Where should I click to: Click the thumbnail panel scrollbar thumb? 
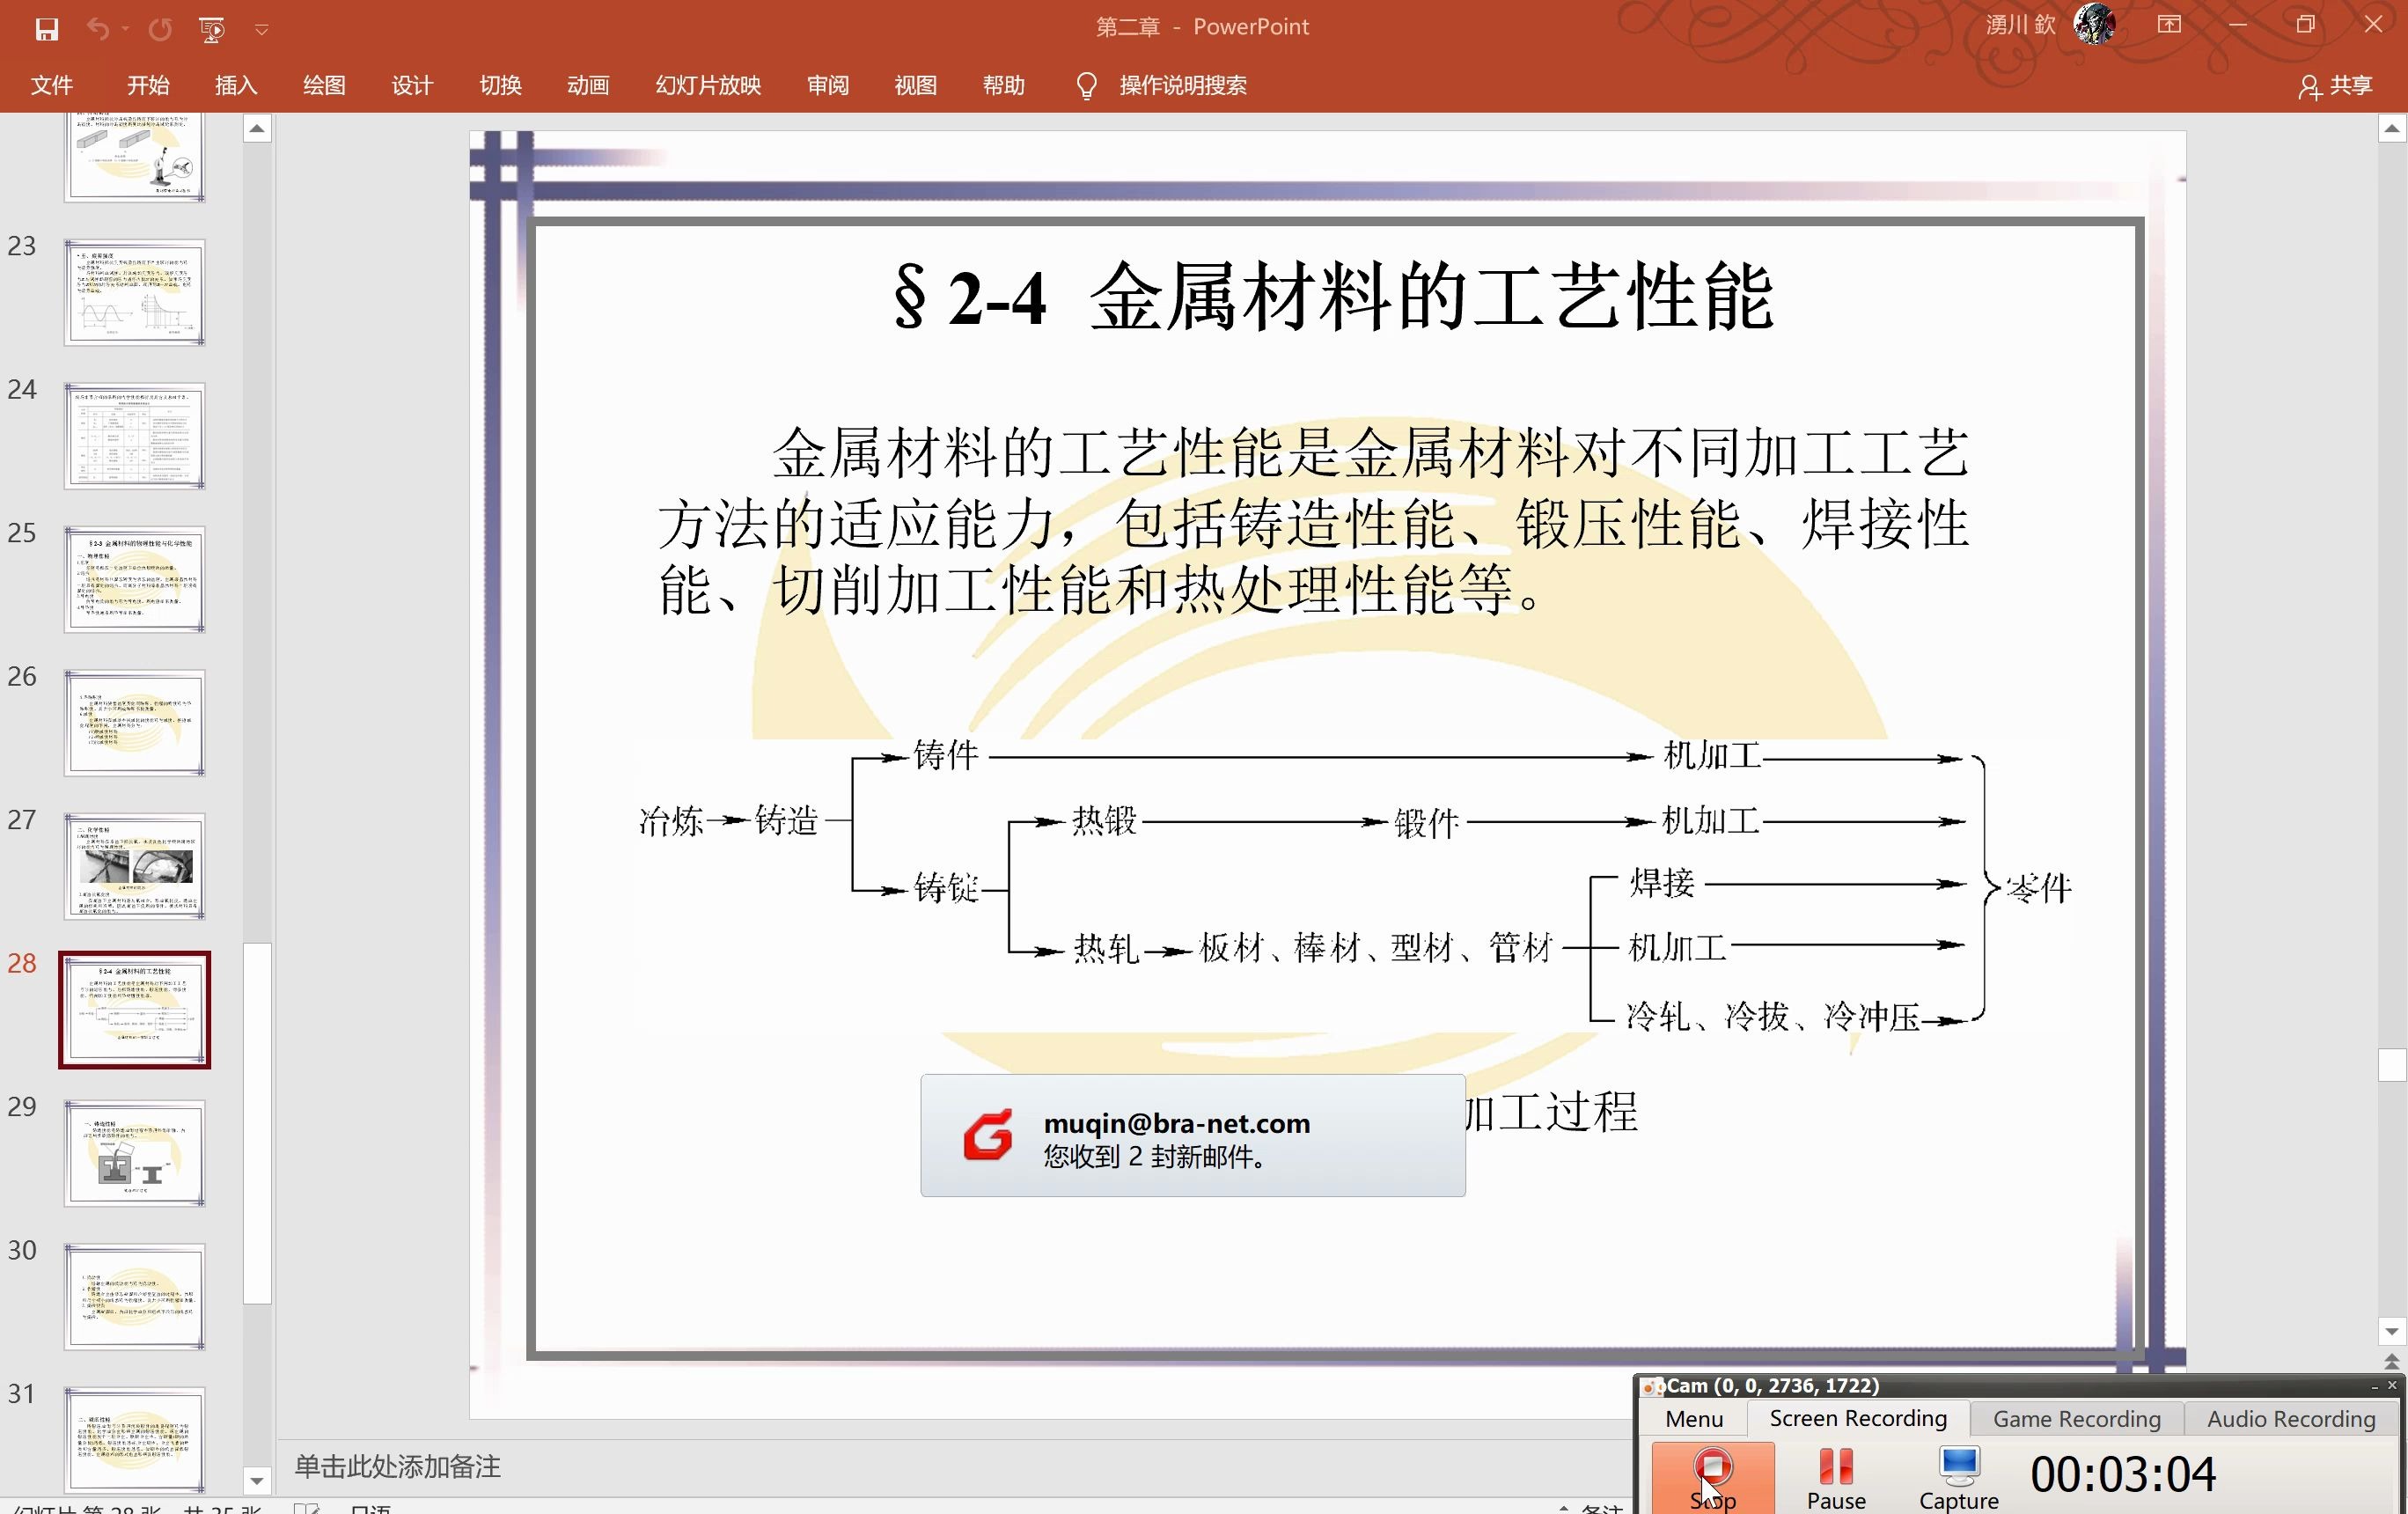(x=257, y=1123)
